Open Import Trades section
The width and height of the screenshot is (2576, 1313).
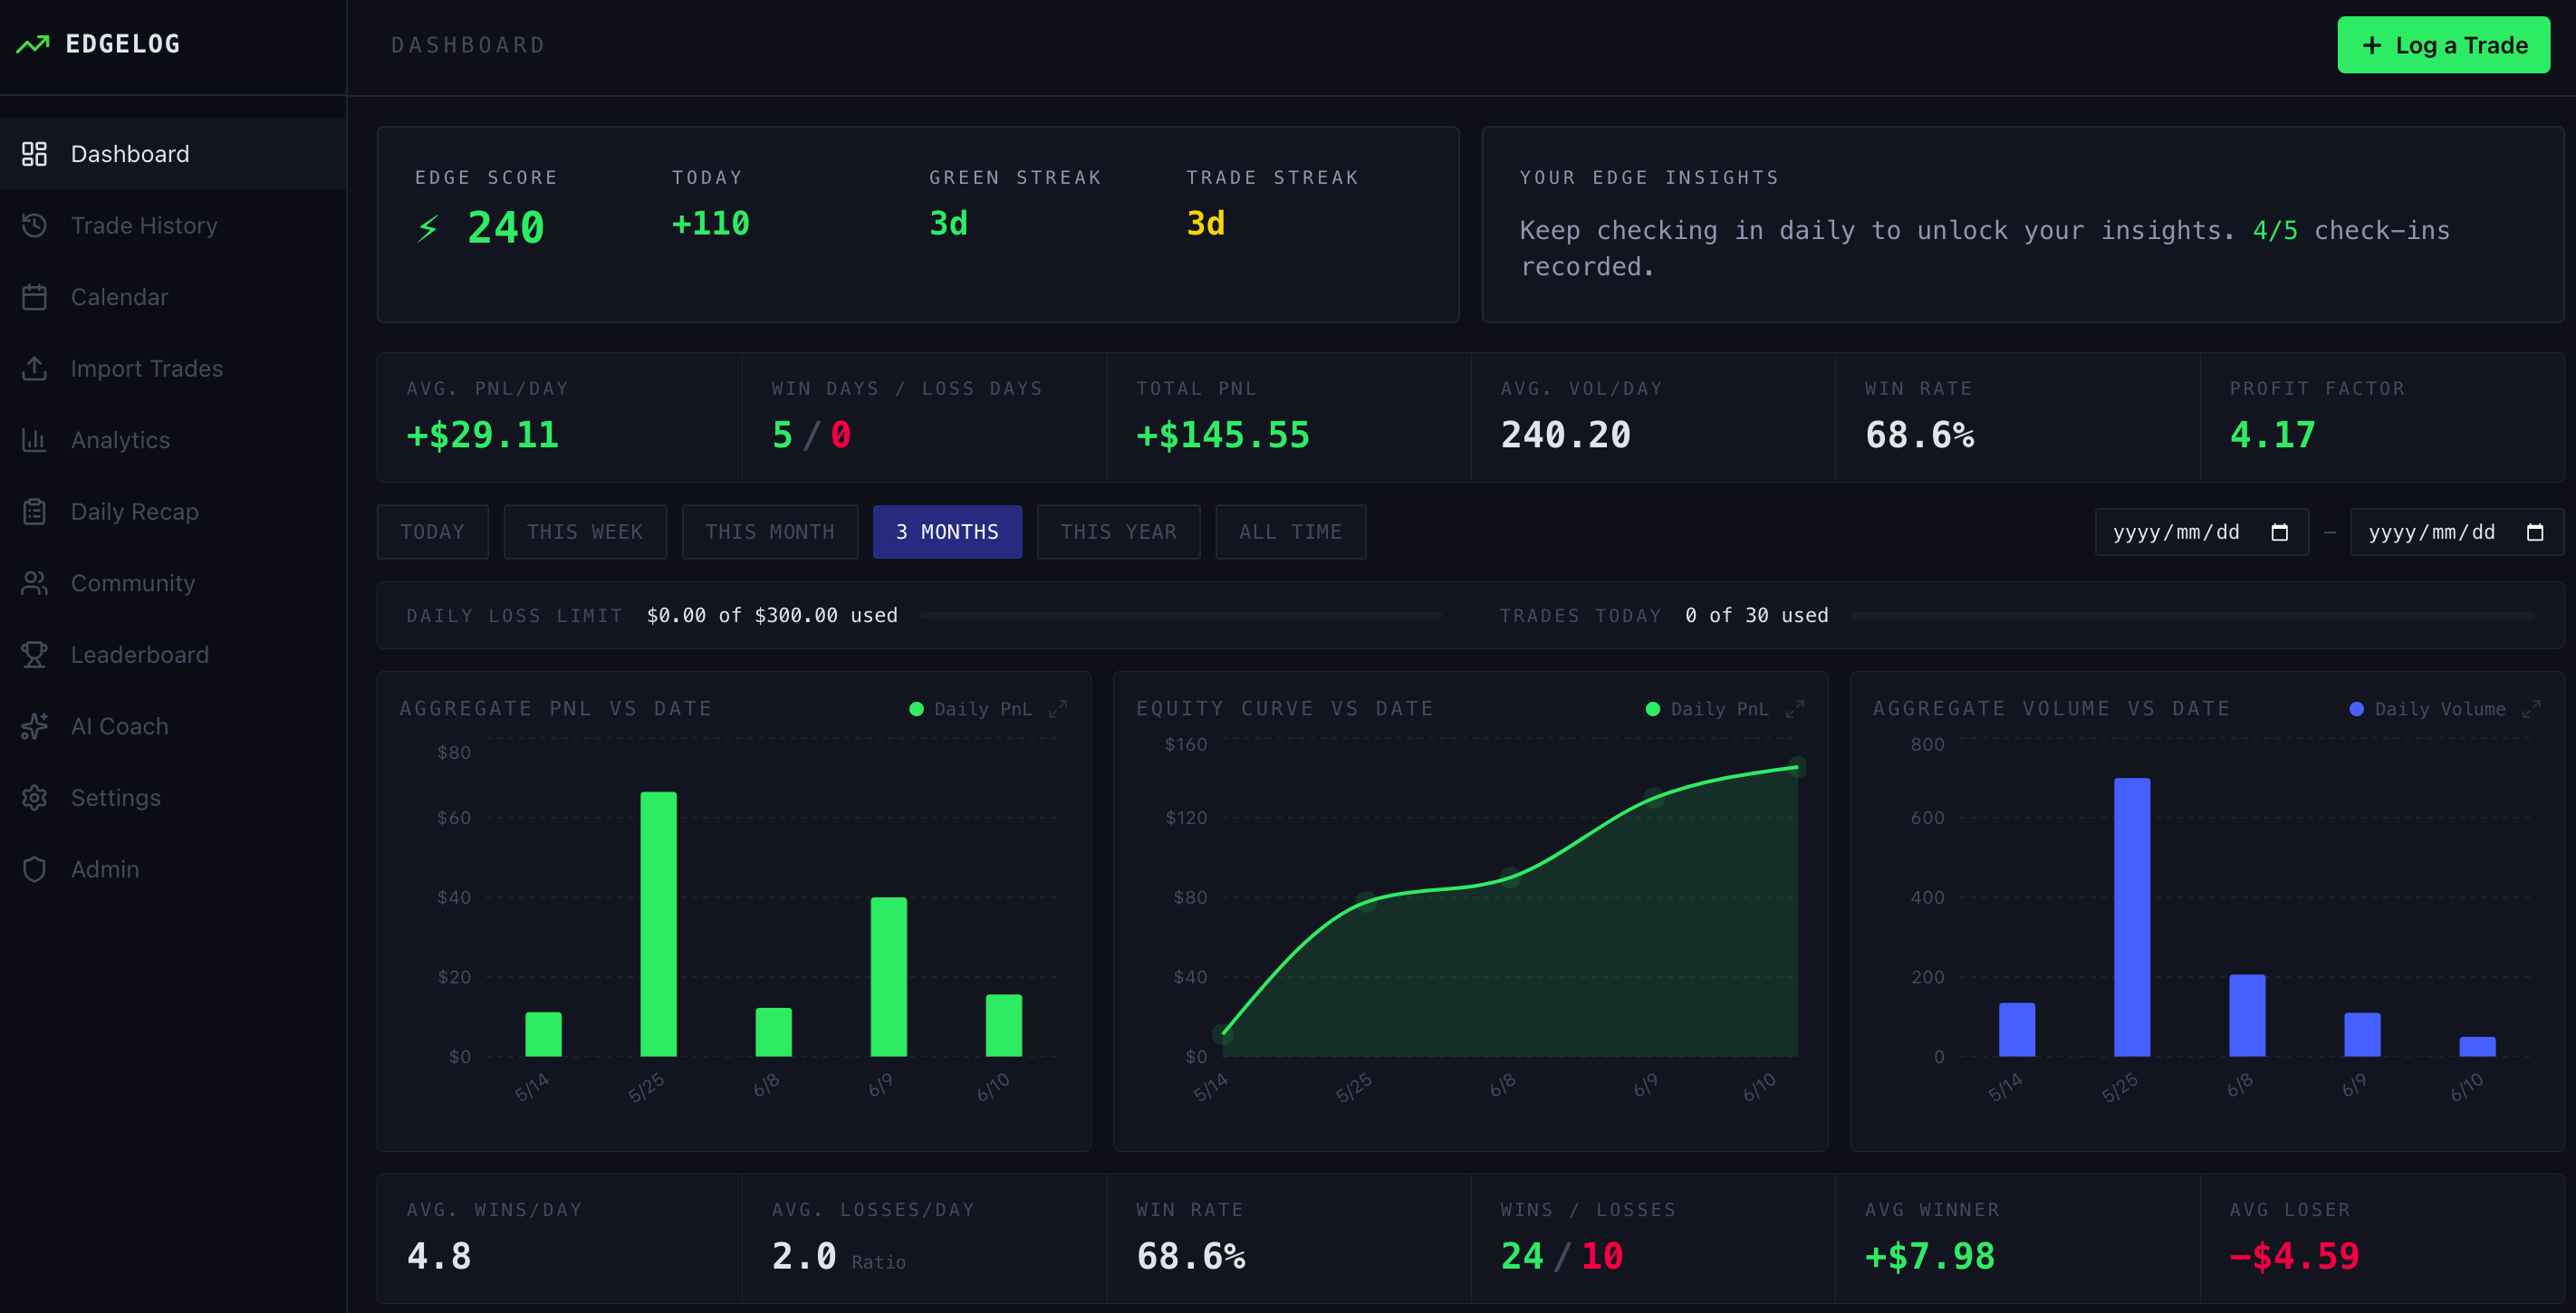pyautogui.click(x=173, y=368)
